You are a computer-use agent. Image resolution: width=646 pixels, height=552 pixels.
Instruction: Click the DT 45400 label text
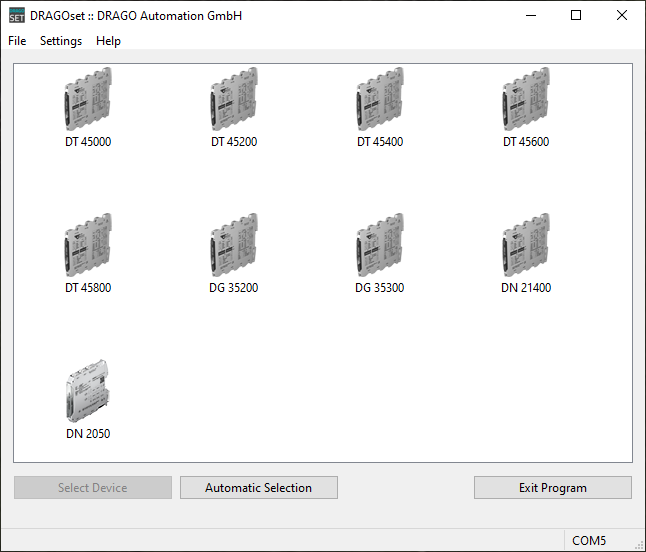(x=380, y=142)
